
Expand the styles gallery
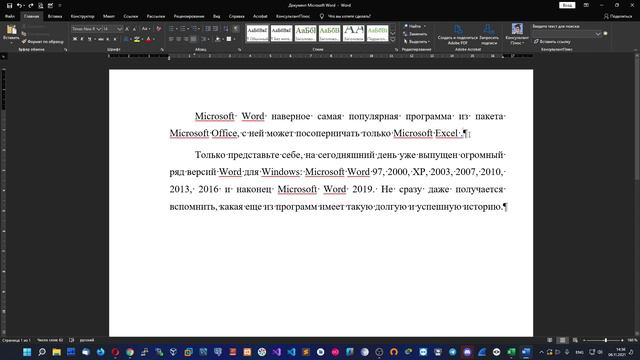point(393,40)
